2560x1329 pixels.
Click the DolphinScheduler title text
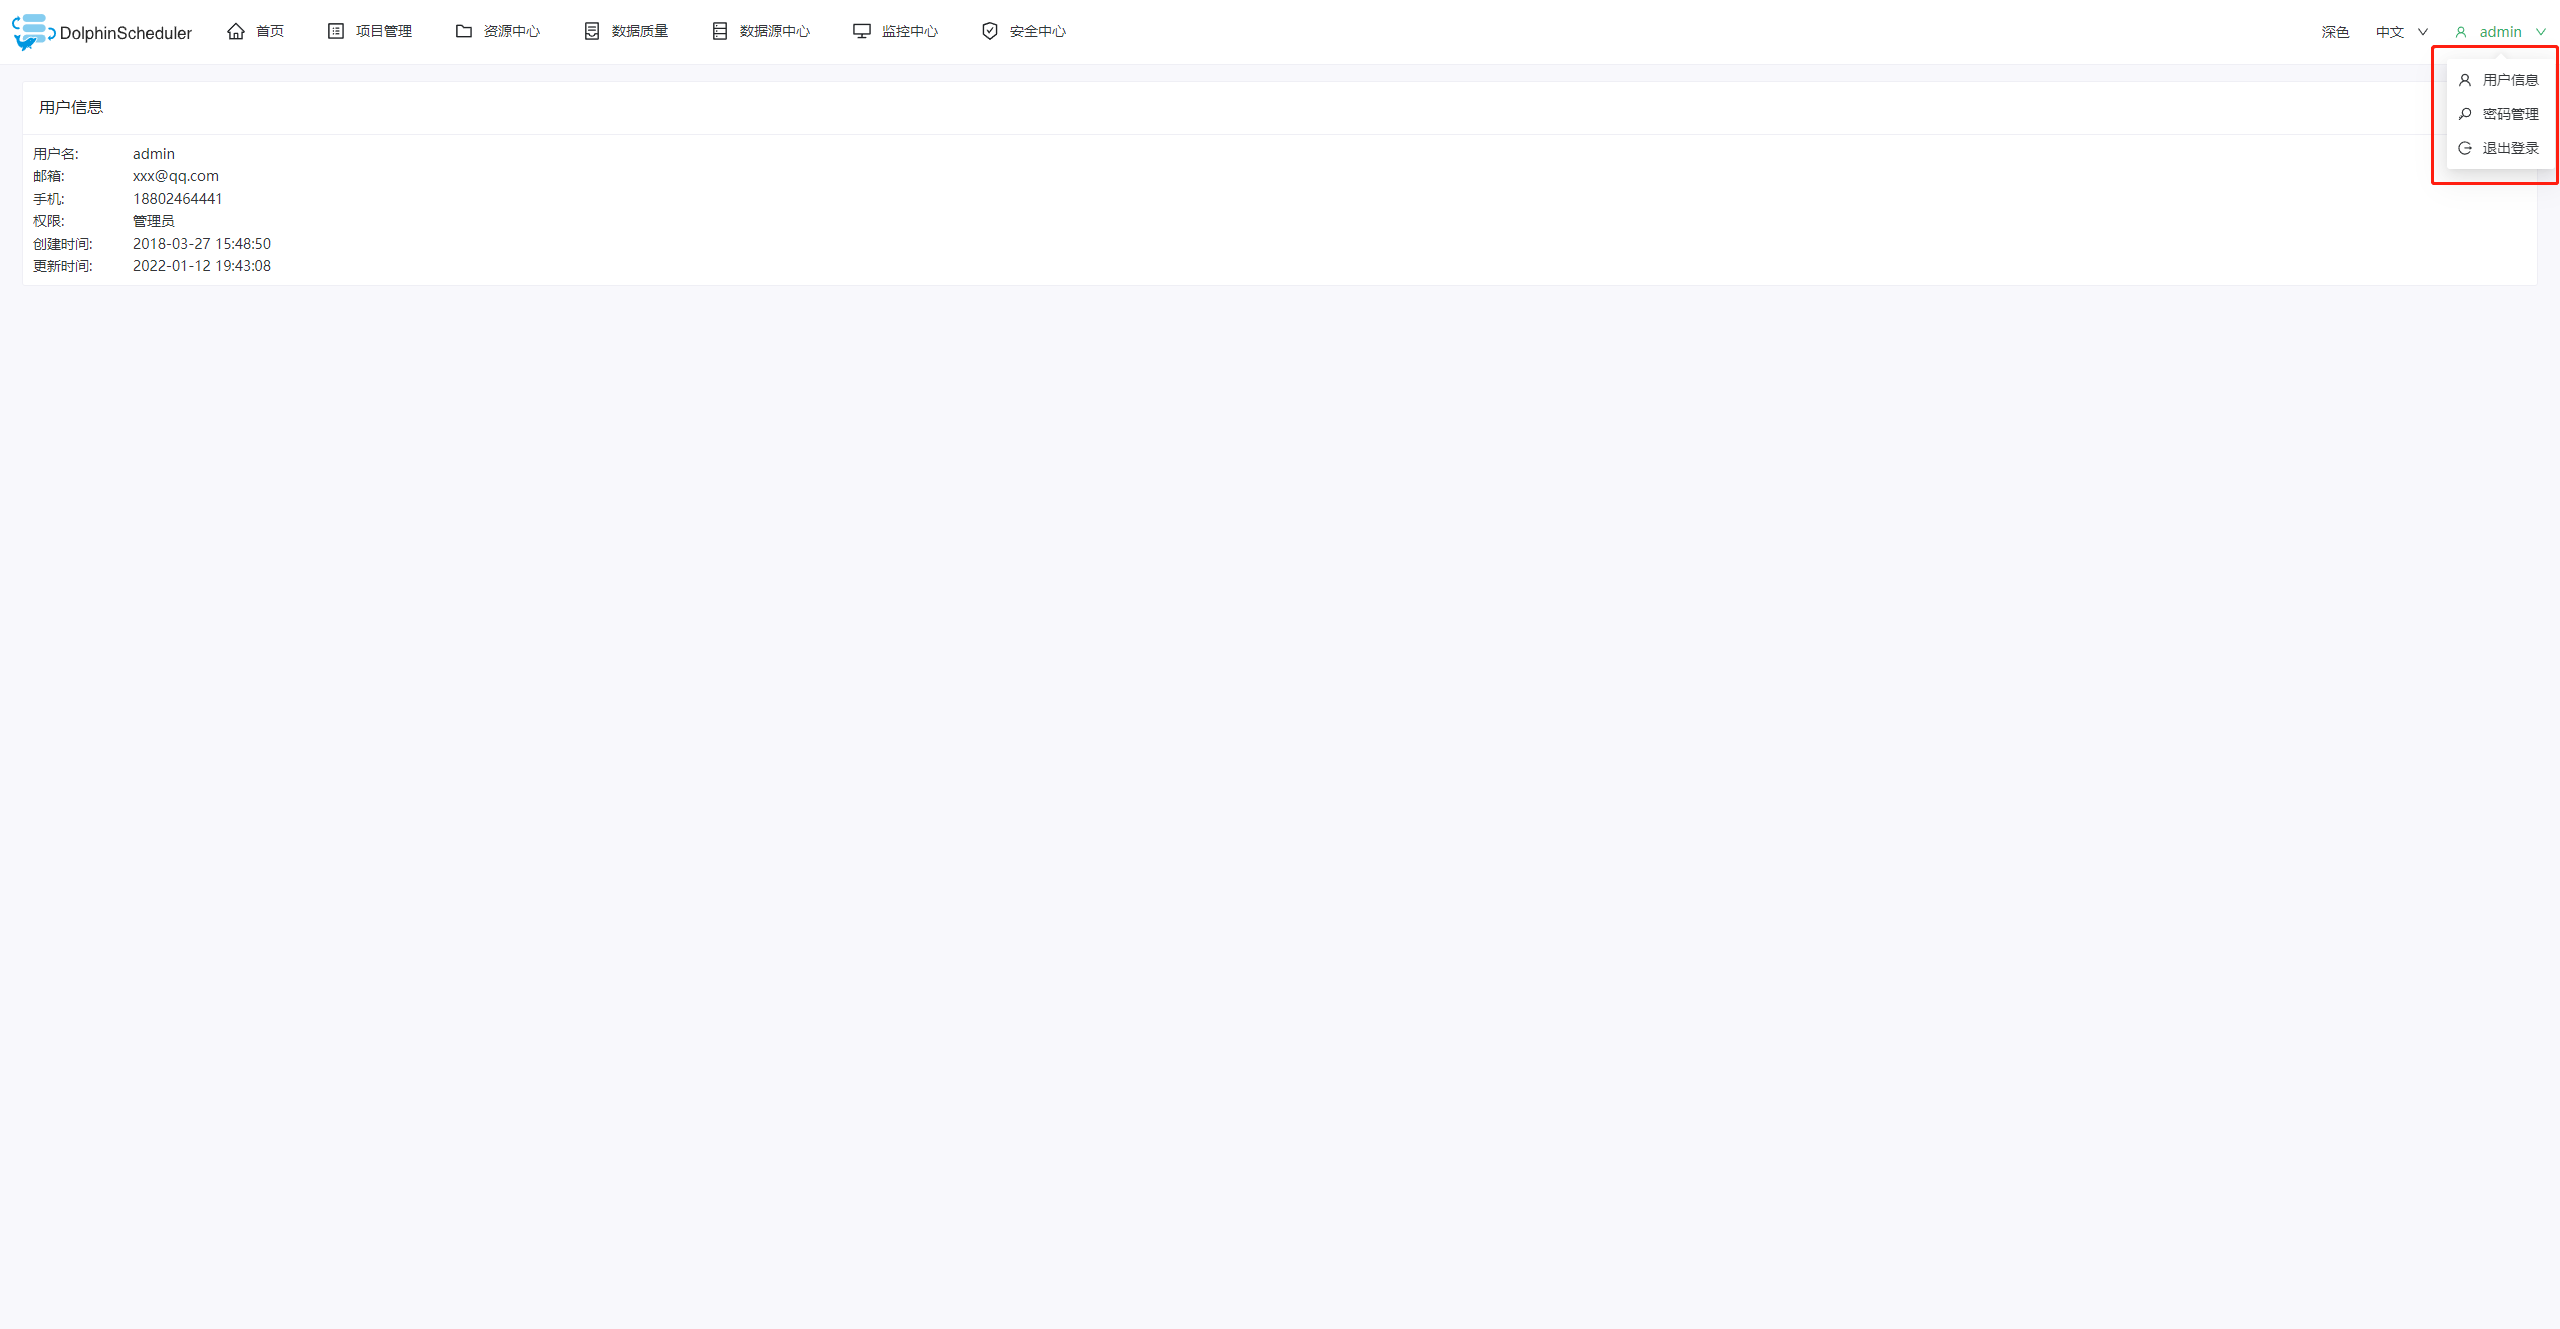126,33
